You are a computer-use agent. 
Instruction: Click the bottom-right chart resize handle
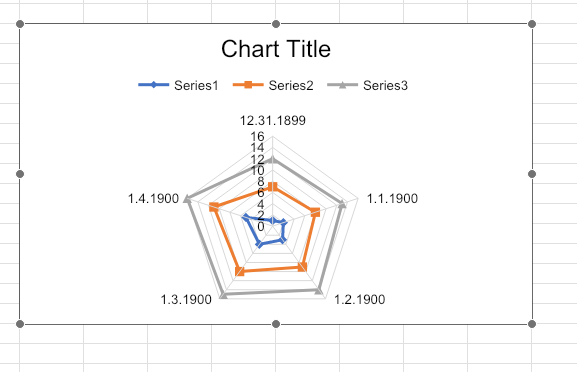tap(532, 324)
